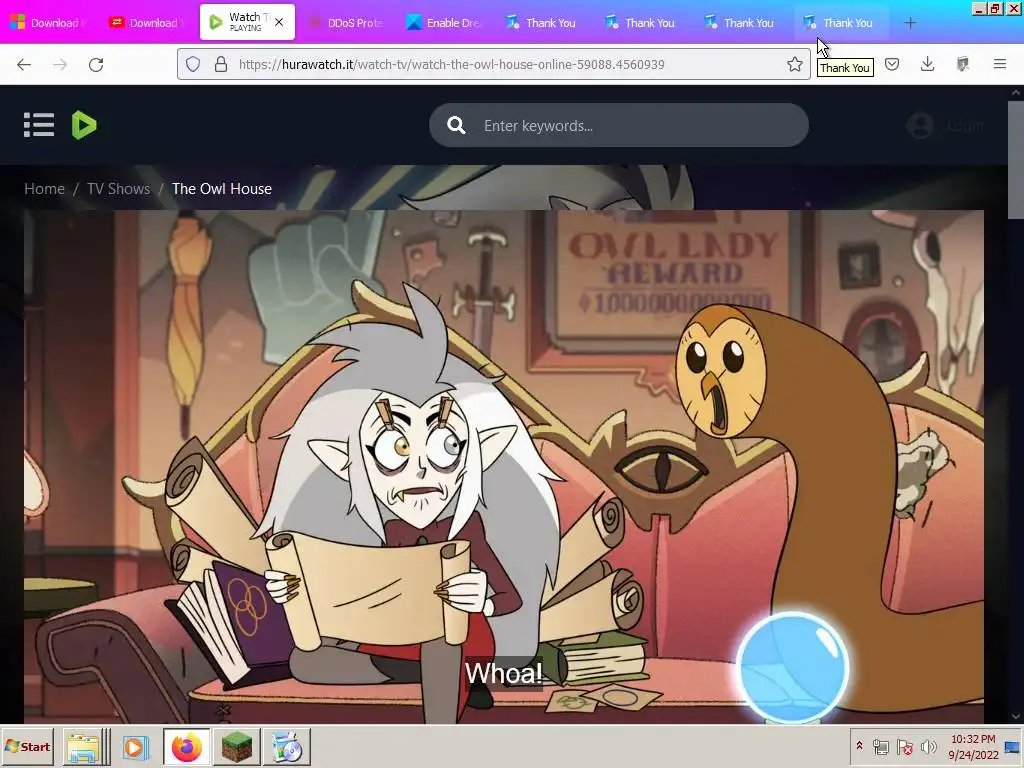Click the extension icon beside downloads

(x=963, y=64)
